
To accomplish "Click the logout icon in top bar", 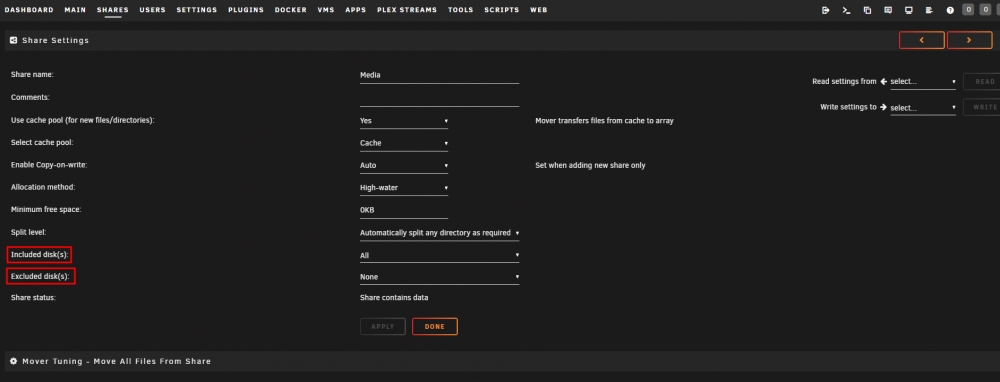I will pos(826,10).
